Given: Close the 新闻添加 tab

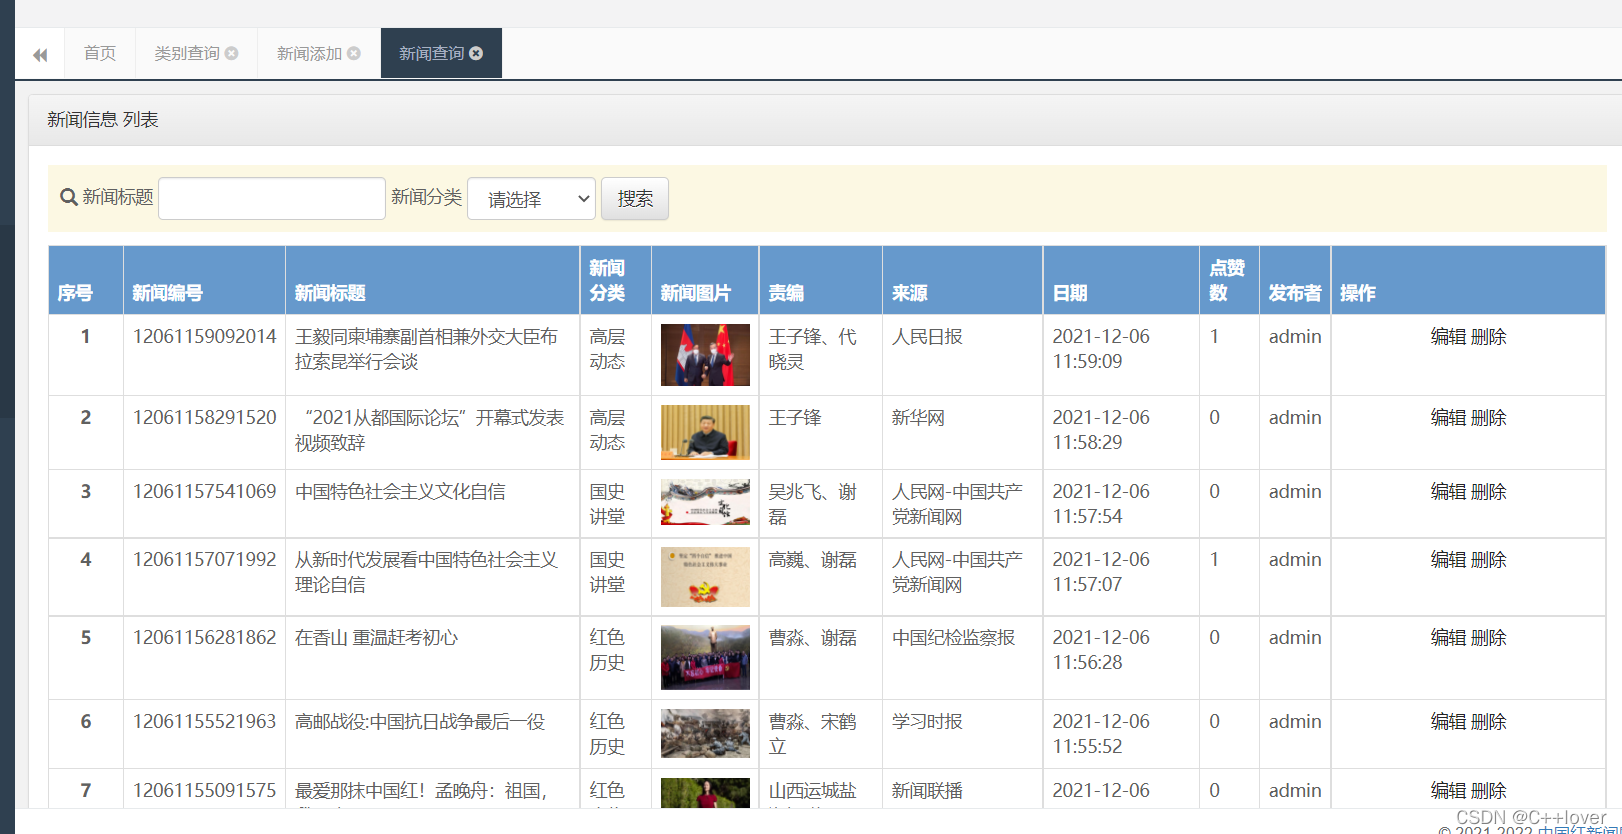Looking at the screenshot, I should pos(354,53).
